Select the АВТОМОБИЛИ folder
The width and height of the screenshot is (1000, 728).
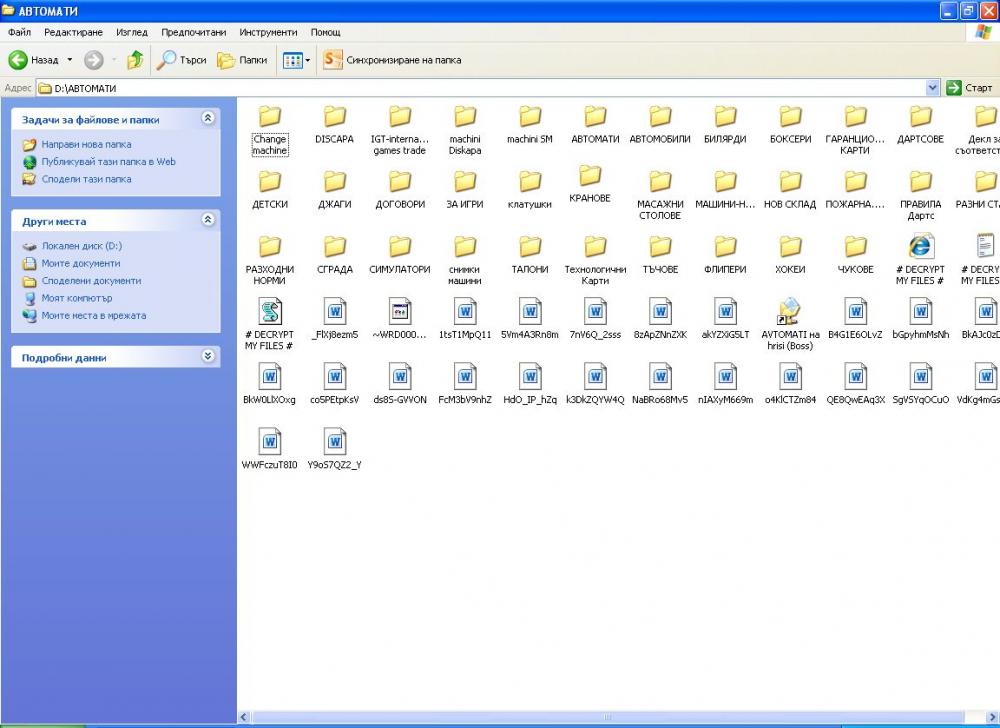660,125
